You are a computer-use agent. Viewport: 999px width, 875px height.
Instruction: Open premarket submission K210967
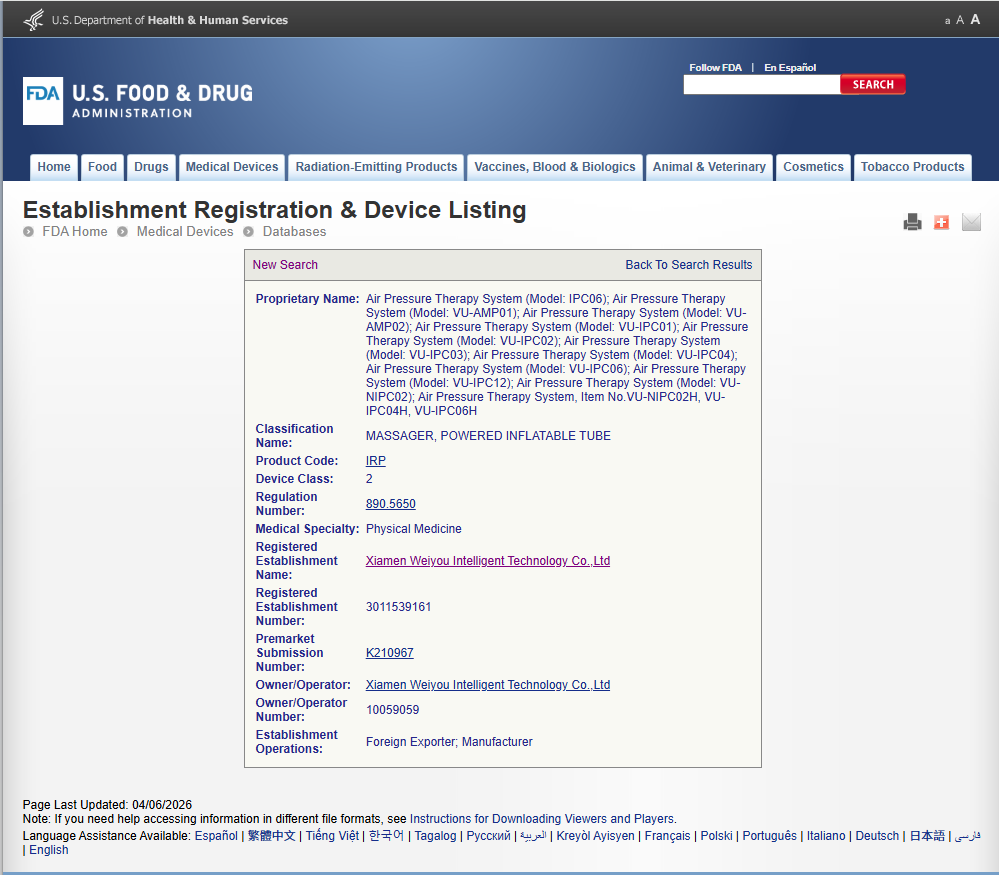[x=389, y=653]
